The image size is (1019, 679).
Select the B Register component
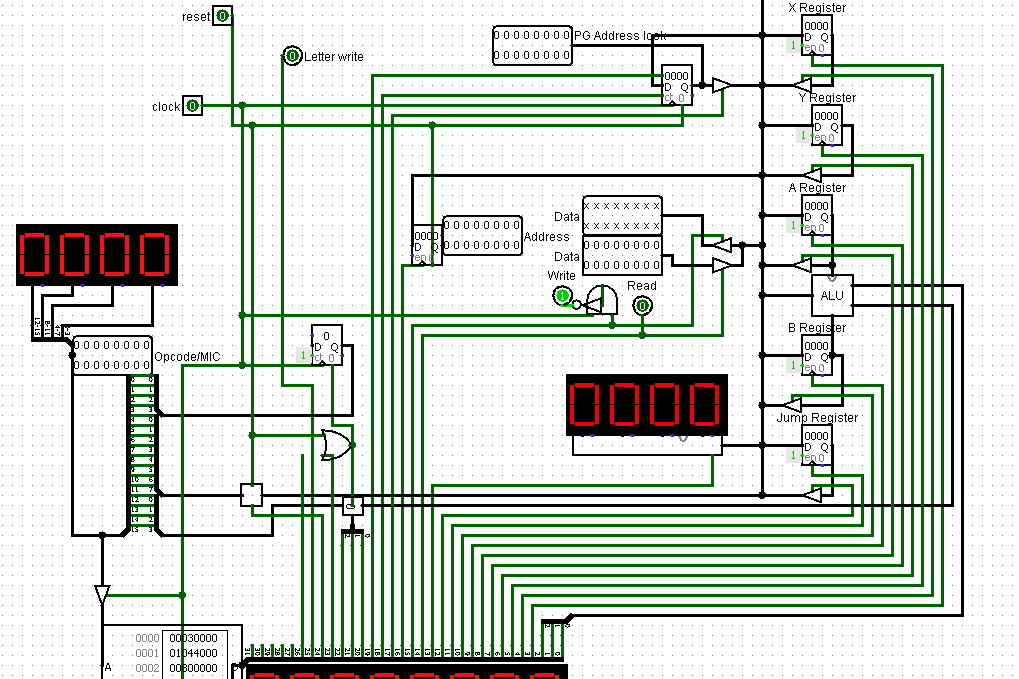817,357
